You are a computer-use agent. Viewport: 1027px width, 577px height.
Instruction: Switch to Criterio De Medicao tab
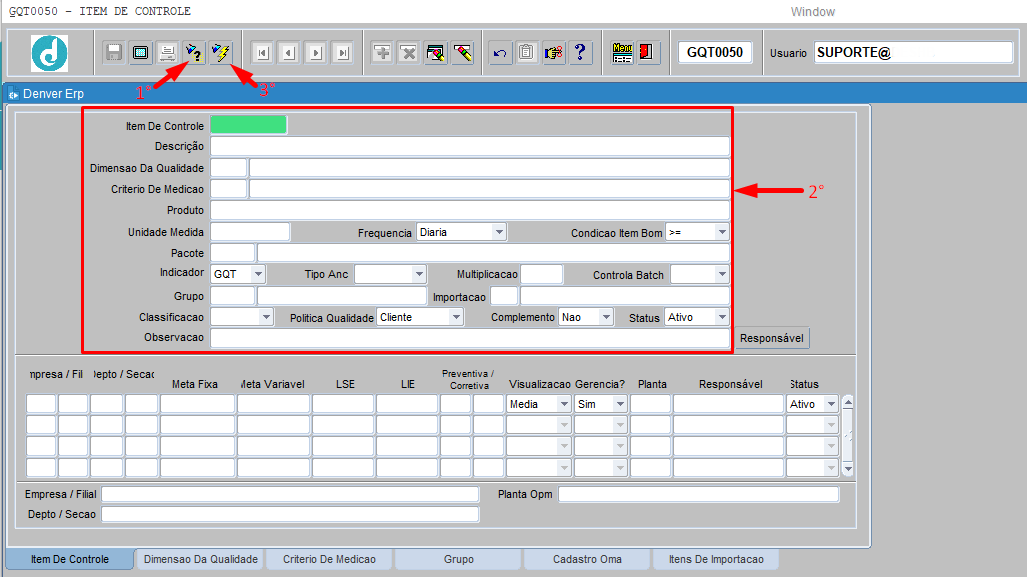coord(329,559)
